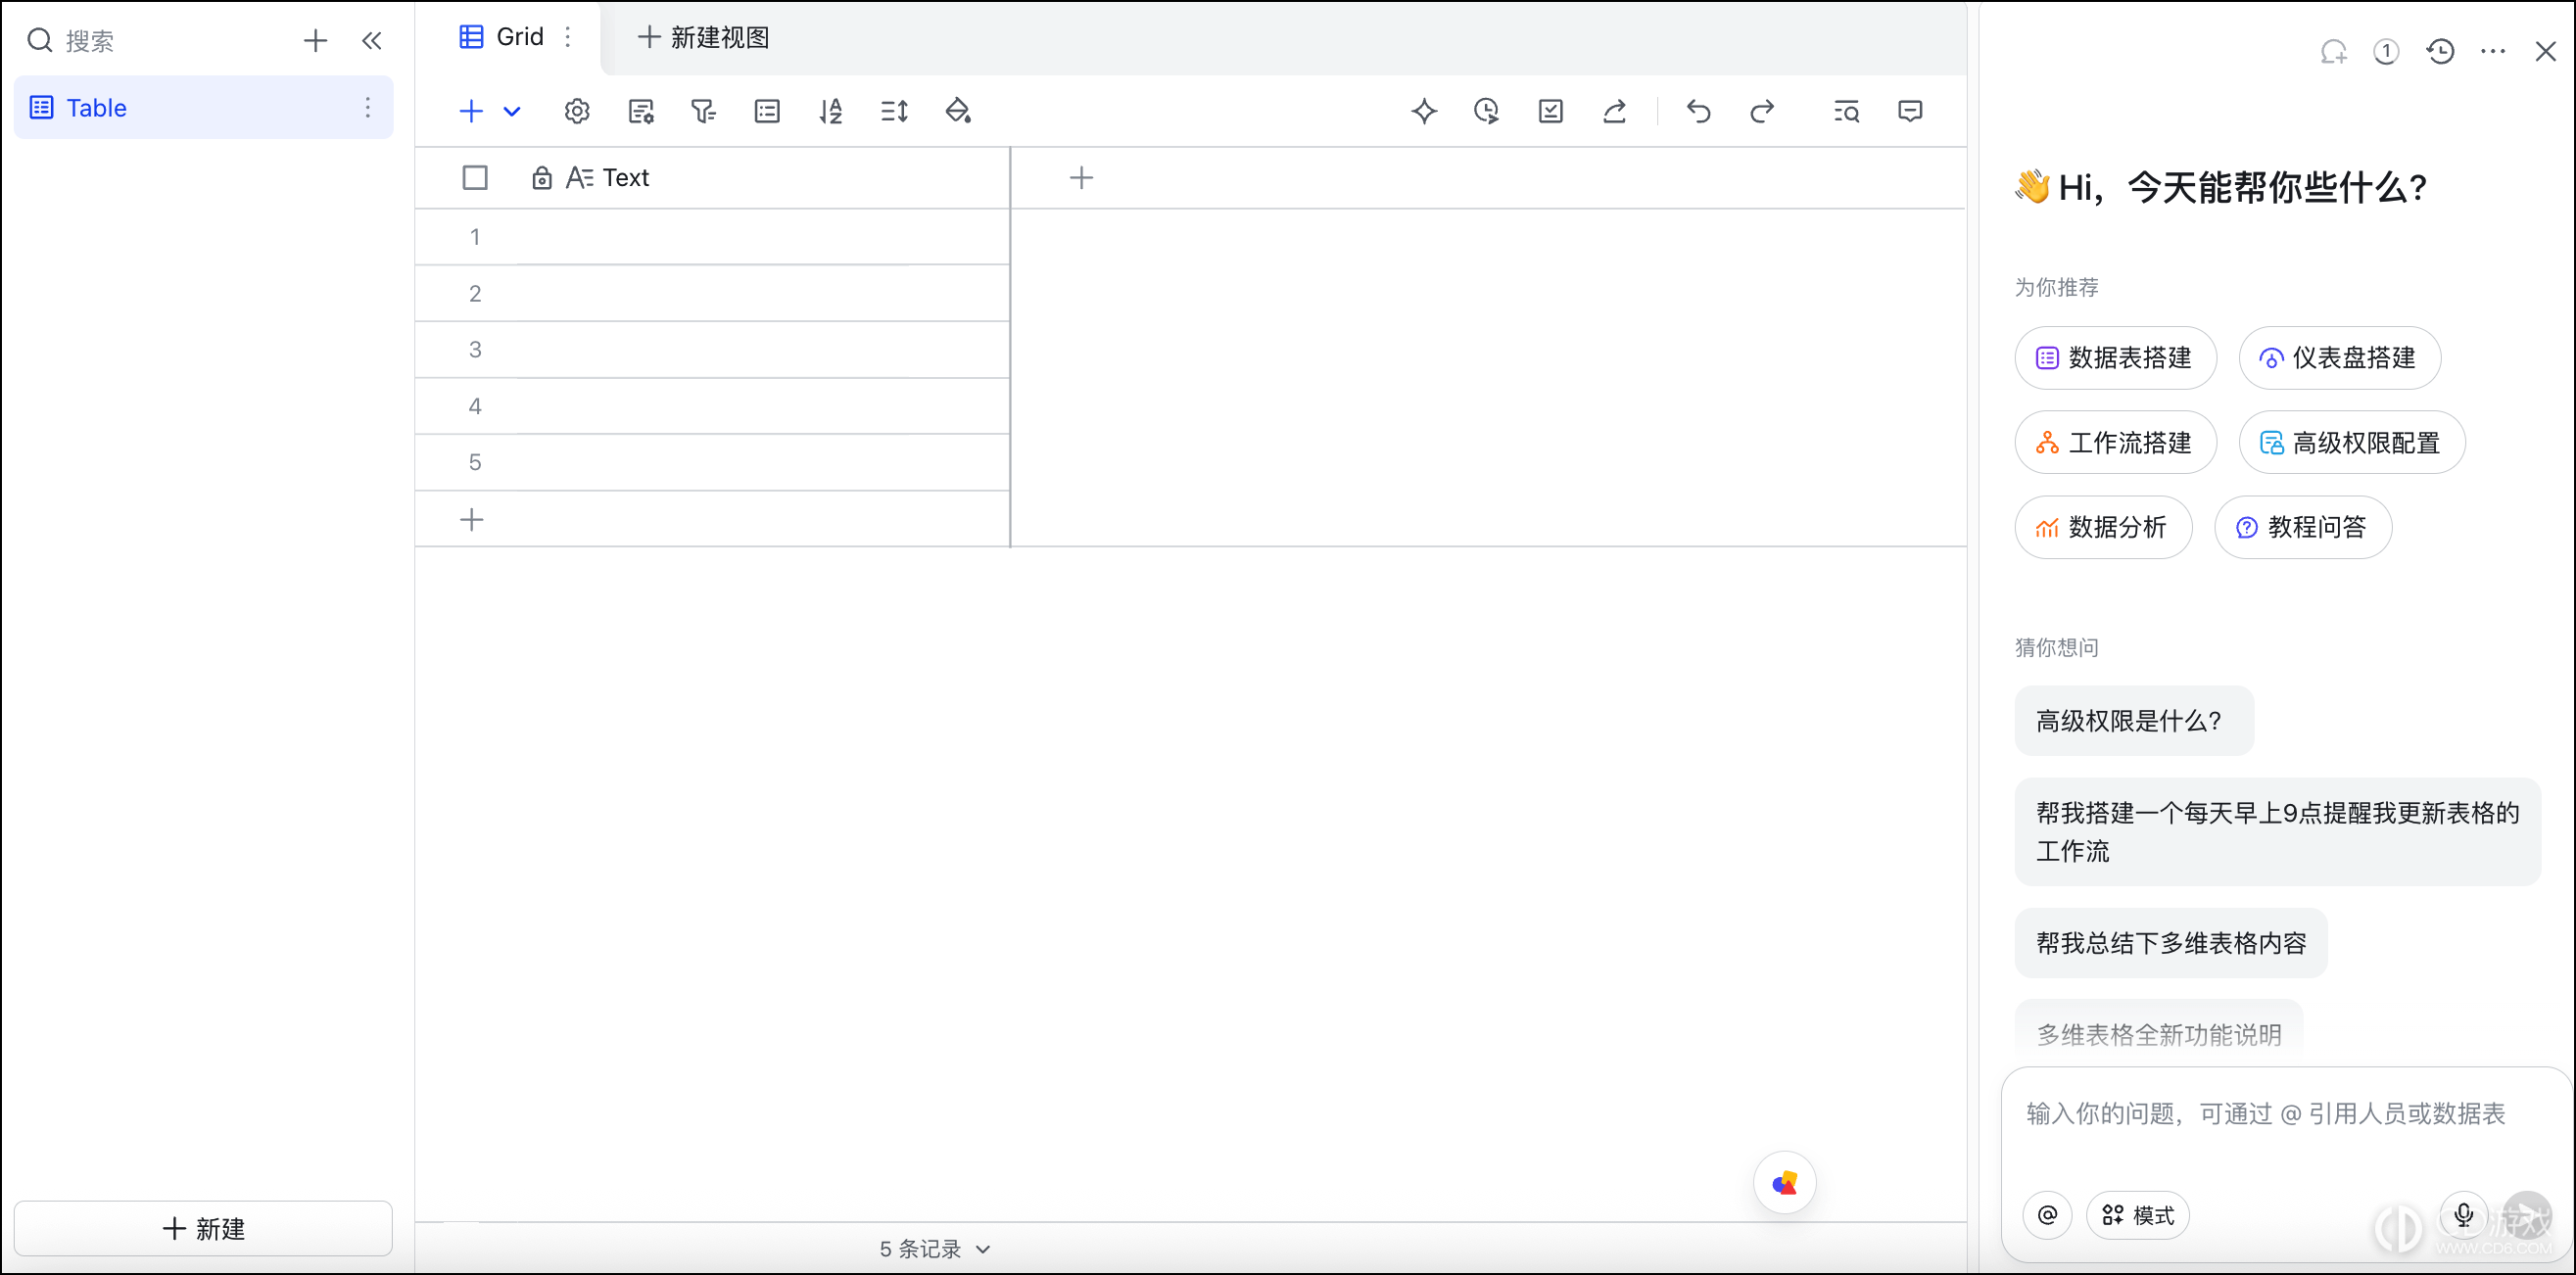
Task: Open the group records tool
Action: pyautogui.click(x=767, y=111)
